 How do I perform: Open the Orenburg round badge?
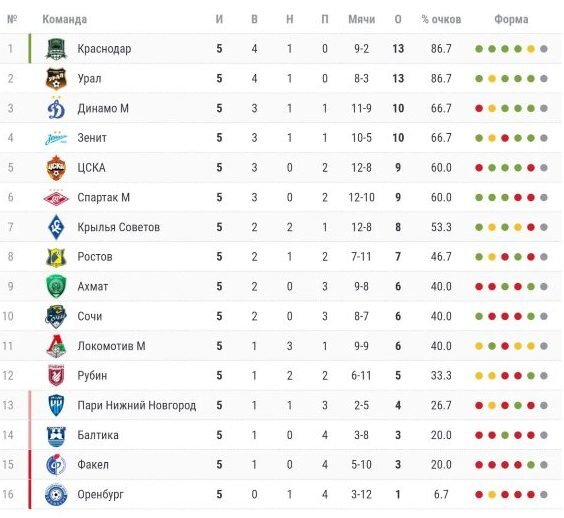[56, 495]
